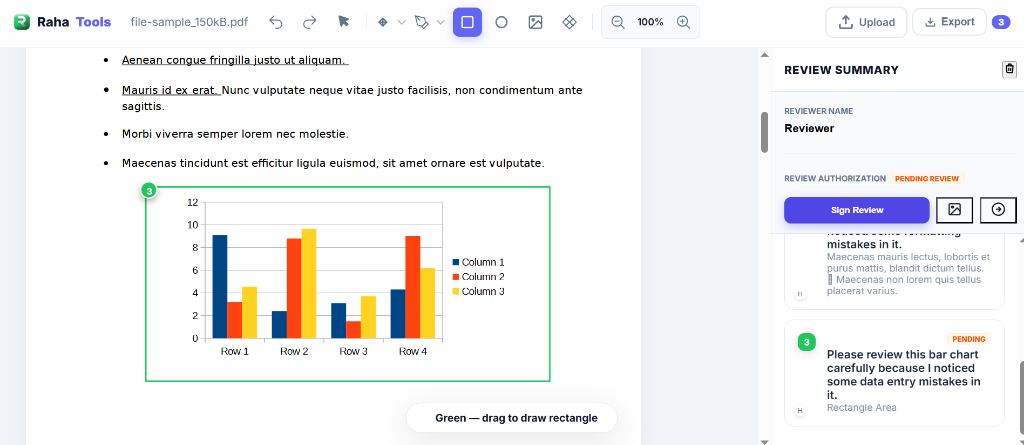
Task: Click the document vertical scrollbar thumb
Action: coord(765,132)
